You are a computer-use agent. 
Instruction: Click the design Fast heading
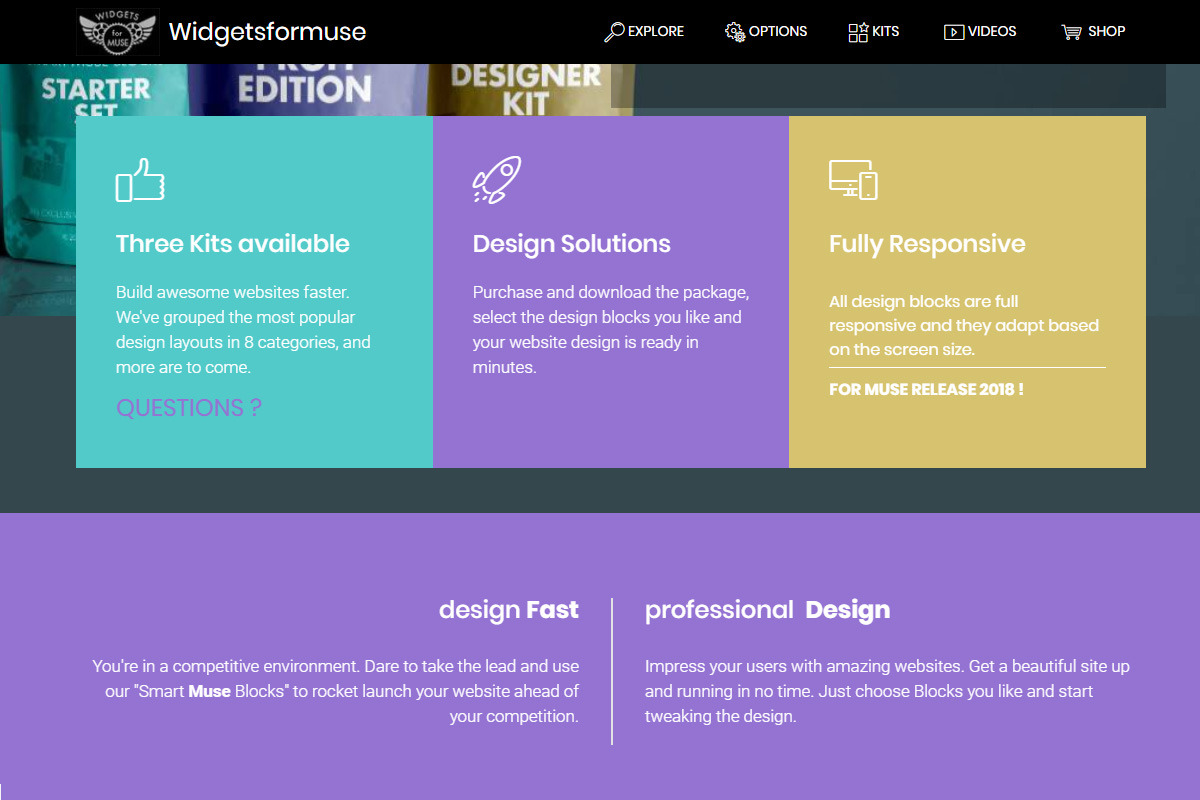click(509, 610)
